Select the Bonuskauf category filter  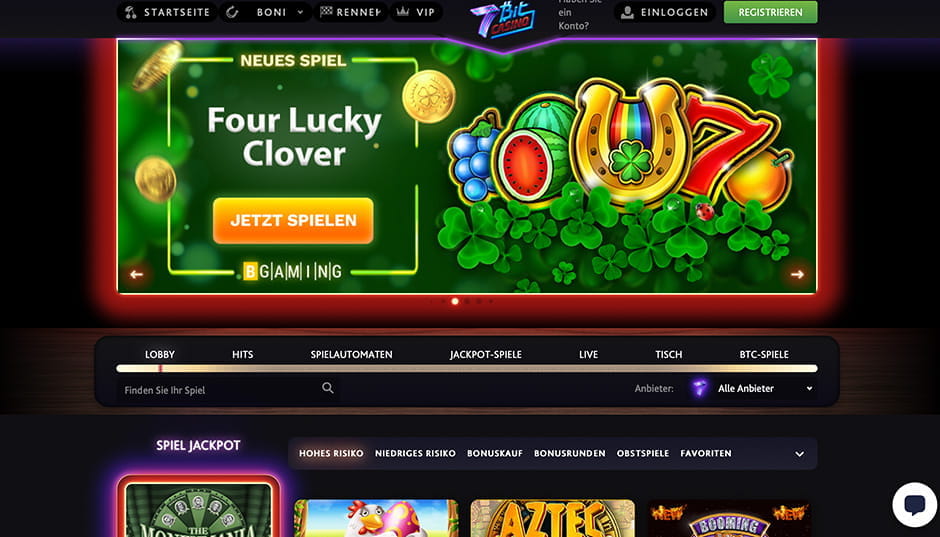pyautogui.click(x=495, y=453)
